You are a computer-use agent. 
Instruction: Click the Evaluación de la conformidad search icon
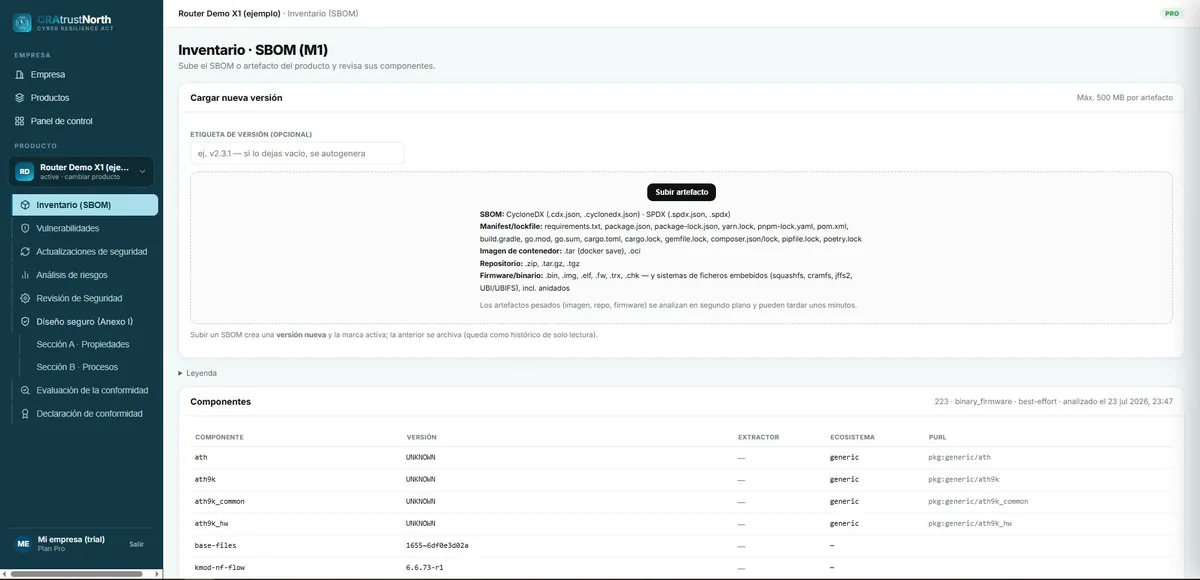pyautogui.click(x=26, y=390)
